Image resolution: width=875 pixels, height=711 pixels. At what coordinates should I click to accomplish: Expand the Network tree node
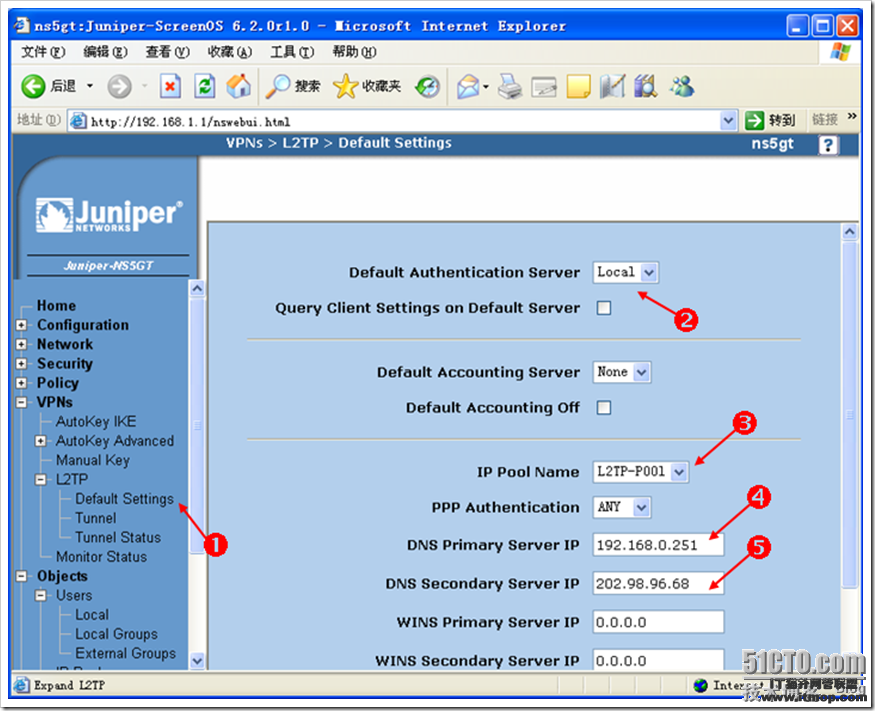[21, 344]
